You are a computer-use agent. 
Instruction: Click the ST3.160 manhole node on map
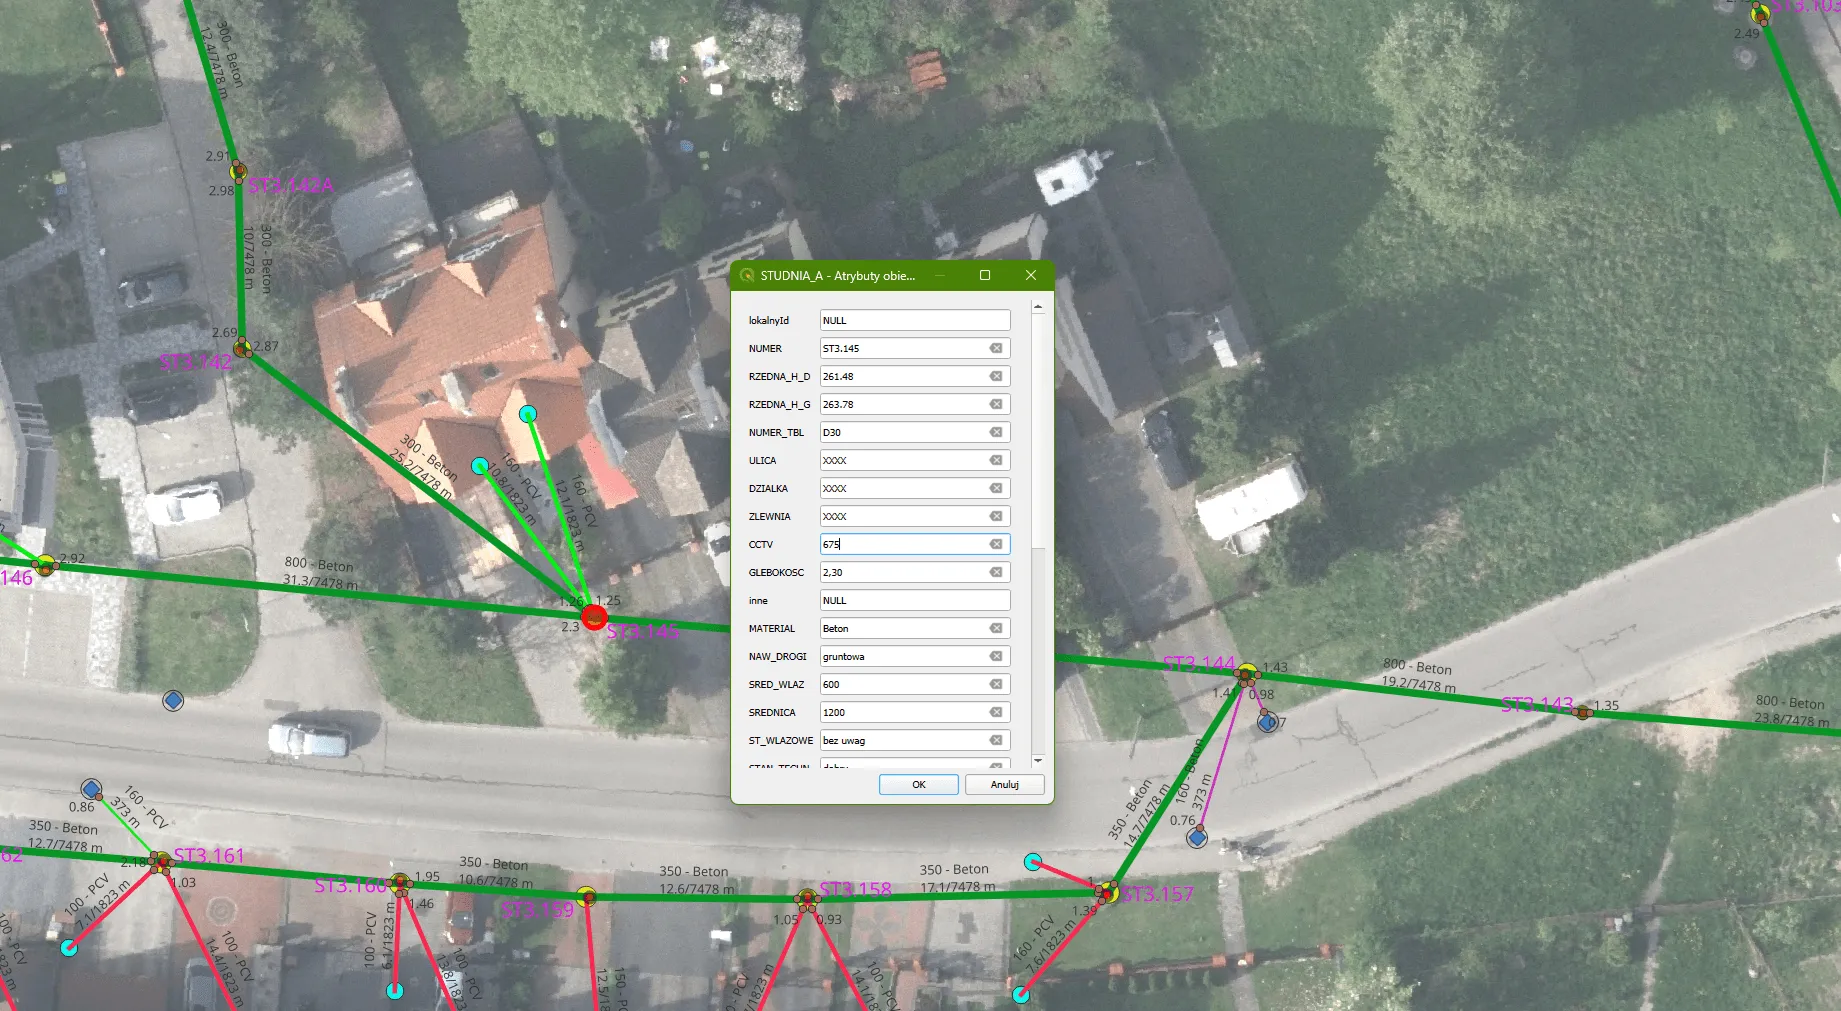click(x=400, y=883)
